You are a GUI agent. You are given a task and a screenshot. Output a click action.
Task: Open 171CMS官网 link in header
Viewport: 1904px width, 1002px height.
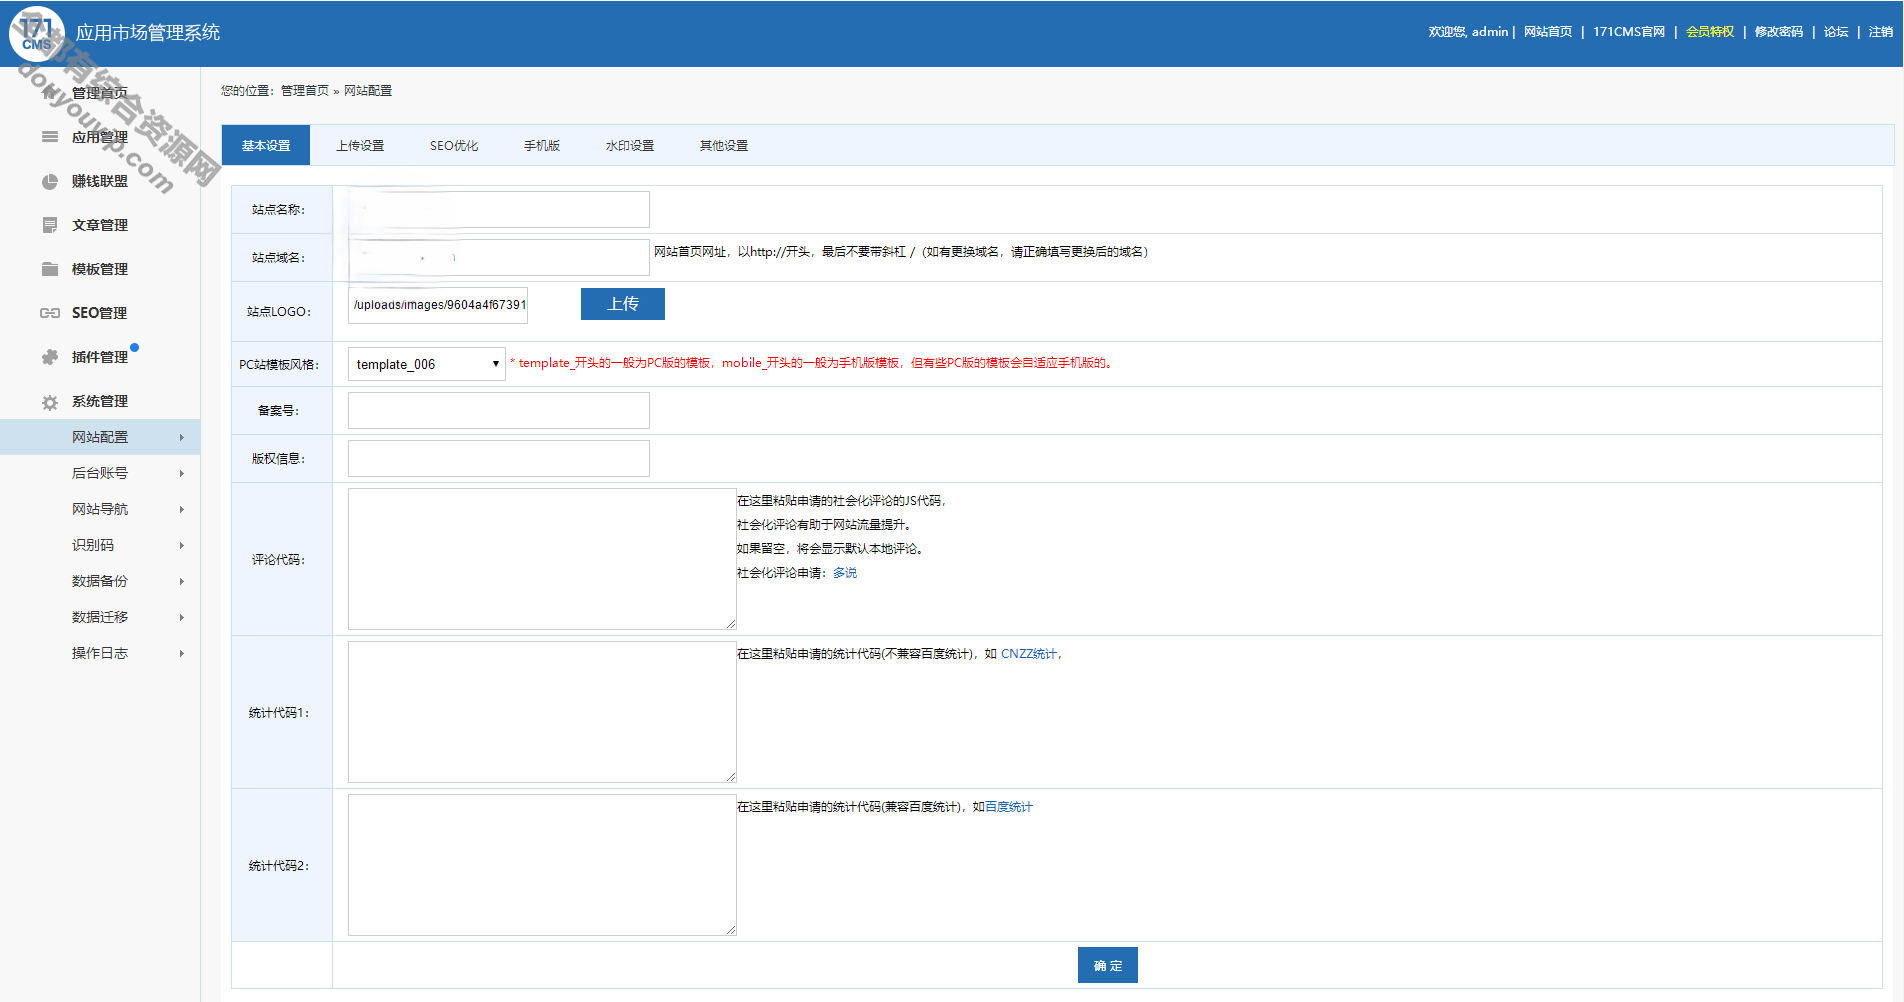click(x=1629, y=32)
